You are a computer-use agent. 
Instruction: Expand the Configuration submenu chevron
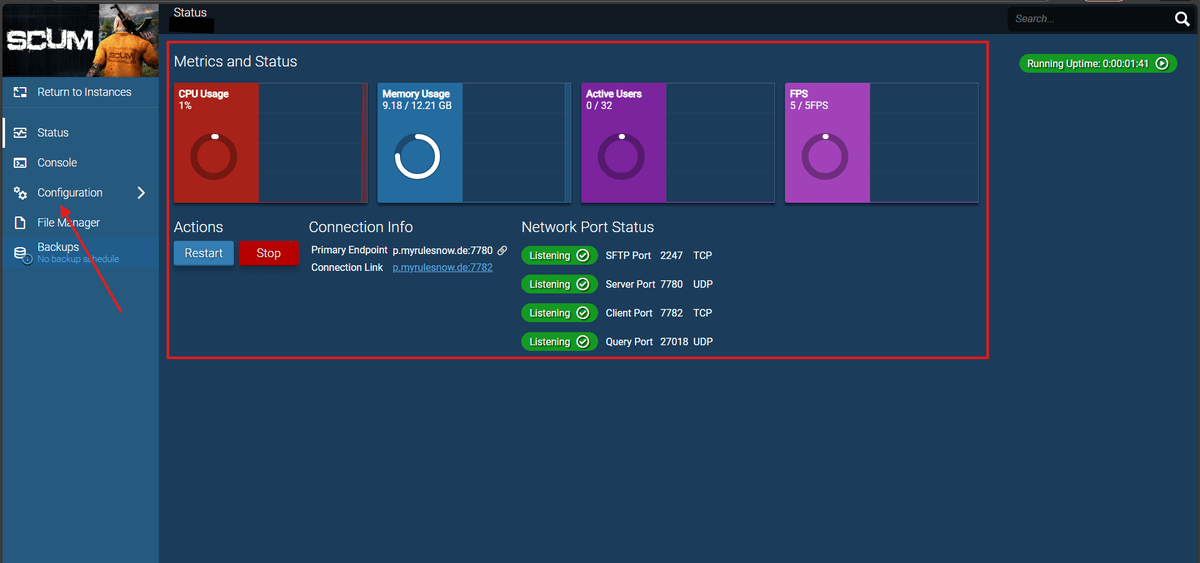point(141,193)
